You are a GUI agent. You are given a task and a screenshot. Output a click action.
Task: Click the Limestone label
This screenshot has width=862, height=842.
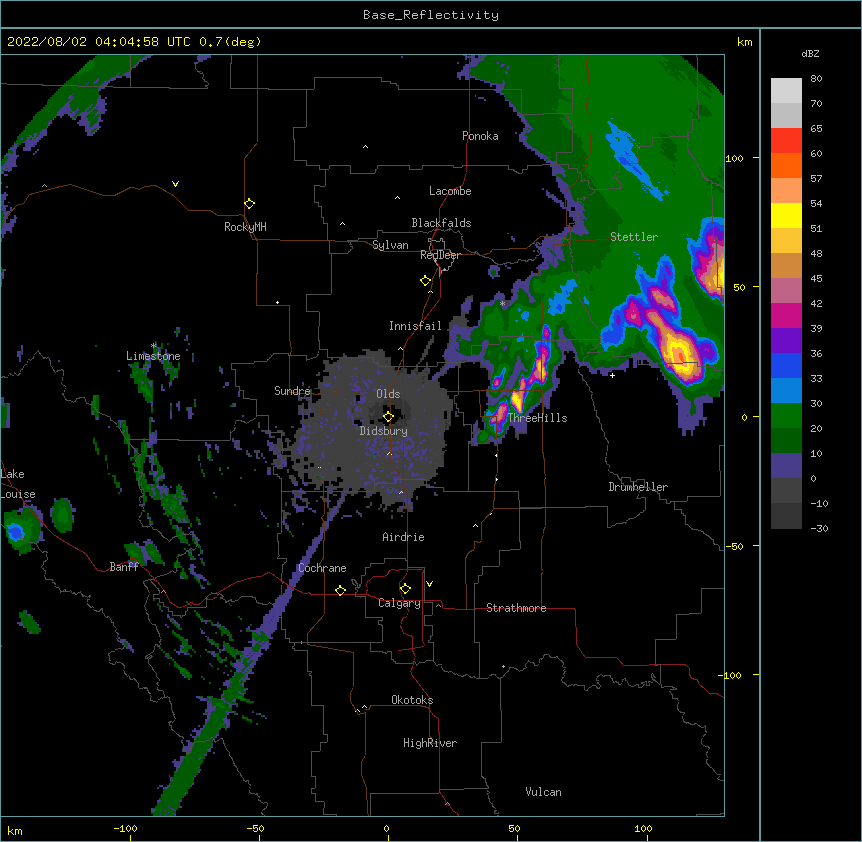[153, 356]
